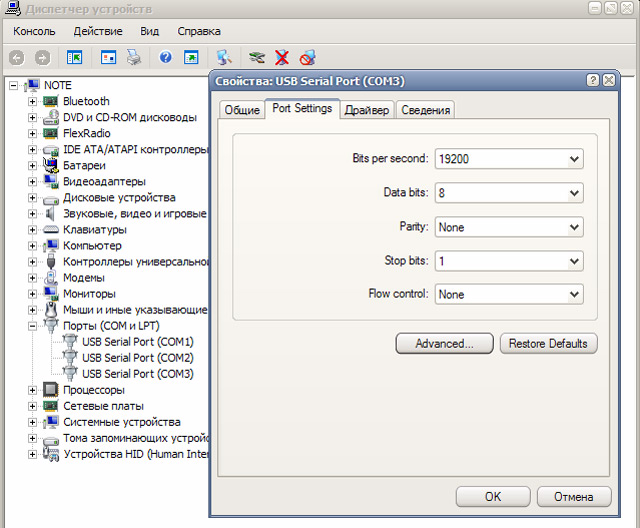Click the Forward arrow toolbar icon

point(42,58)
